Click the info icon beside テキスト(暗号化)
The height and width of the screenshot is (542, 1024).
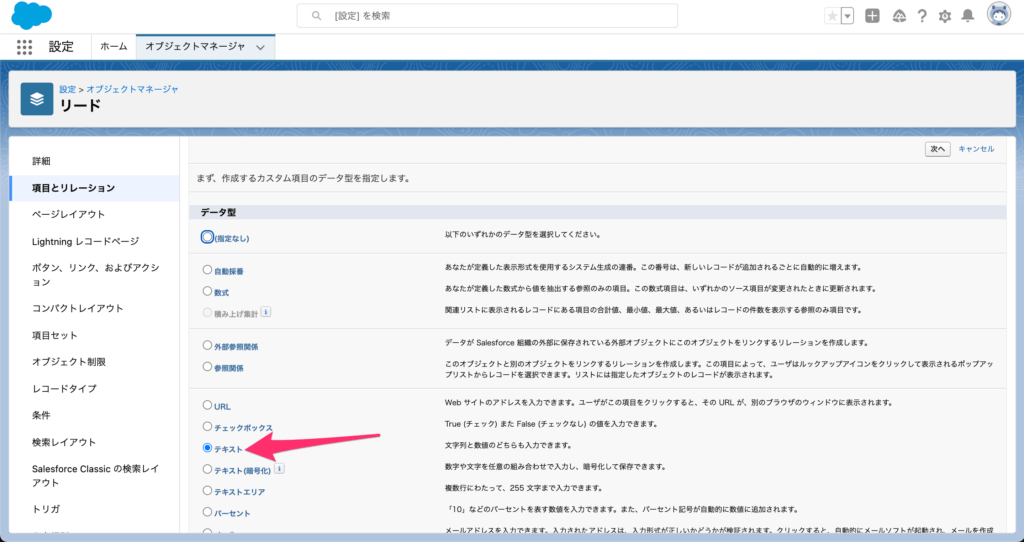pos(280,468)
